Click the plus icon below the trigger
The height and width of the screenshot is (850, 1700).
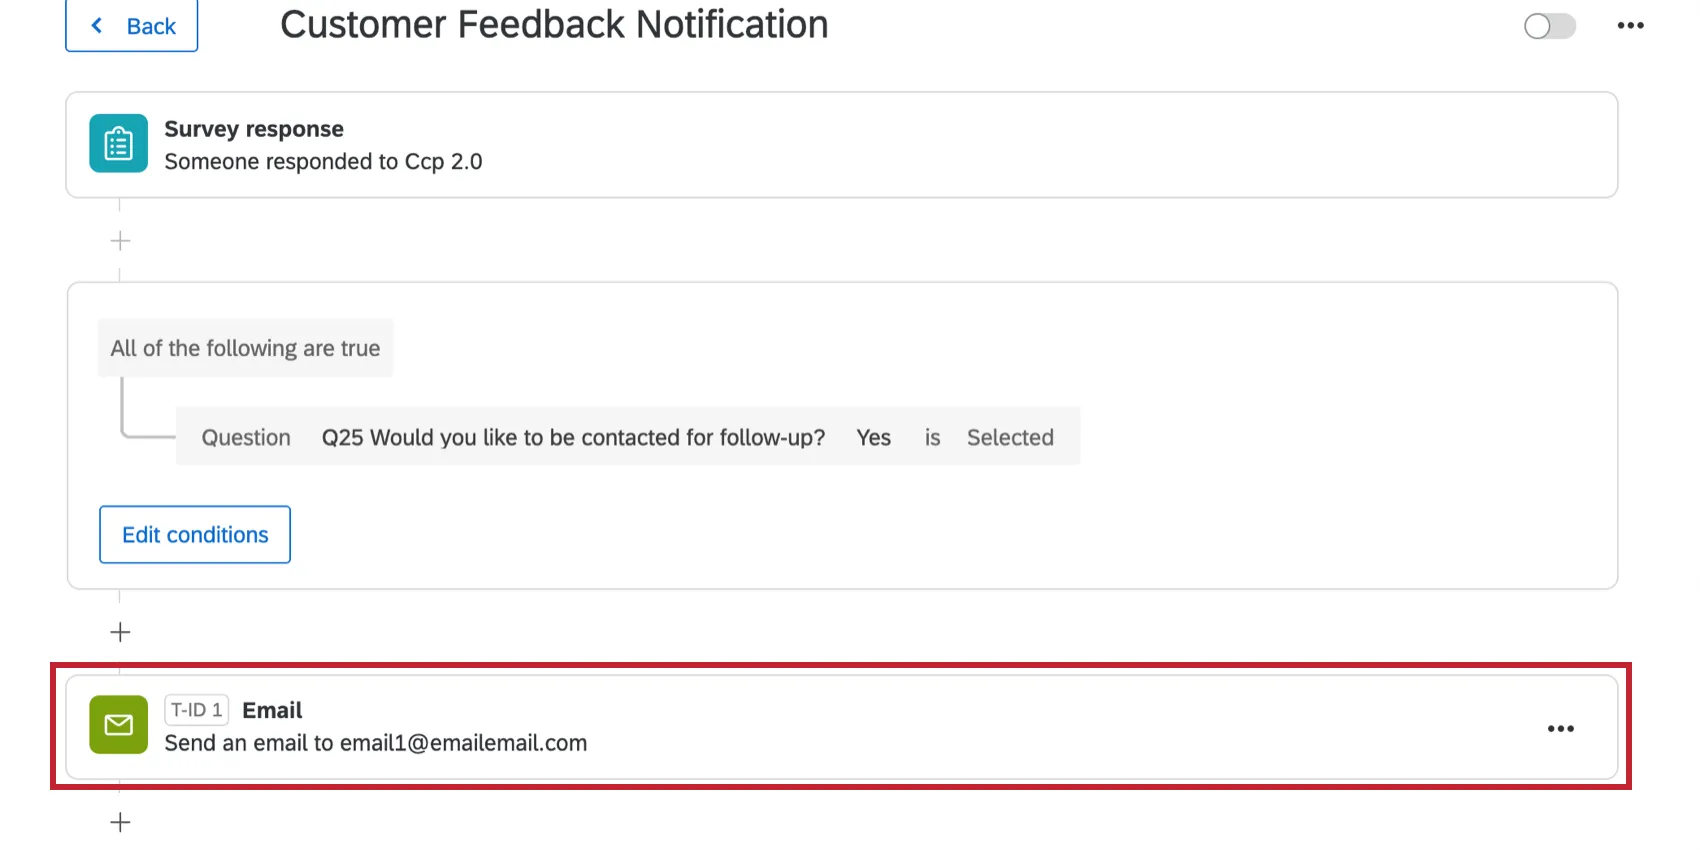(119, 240)
